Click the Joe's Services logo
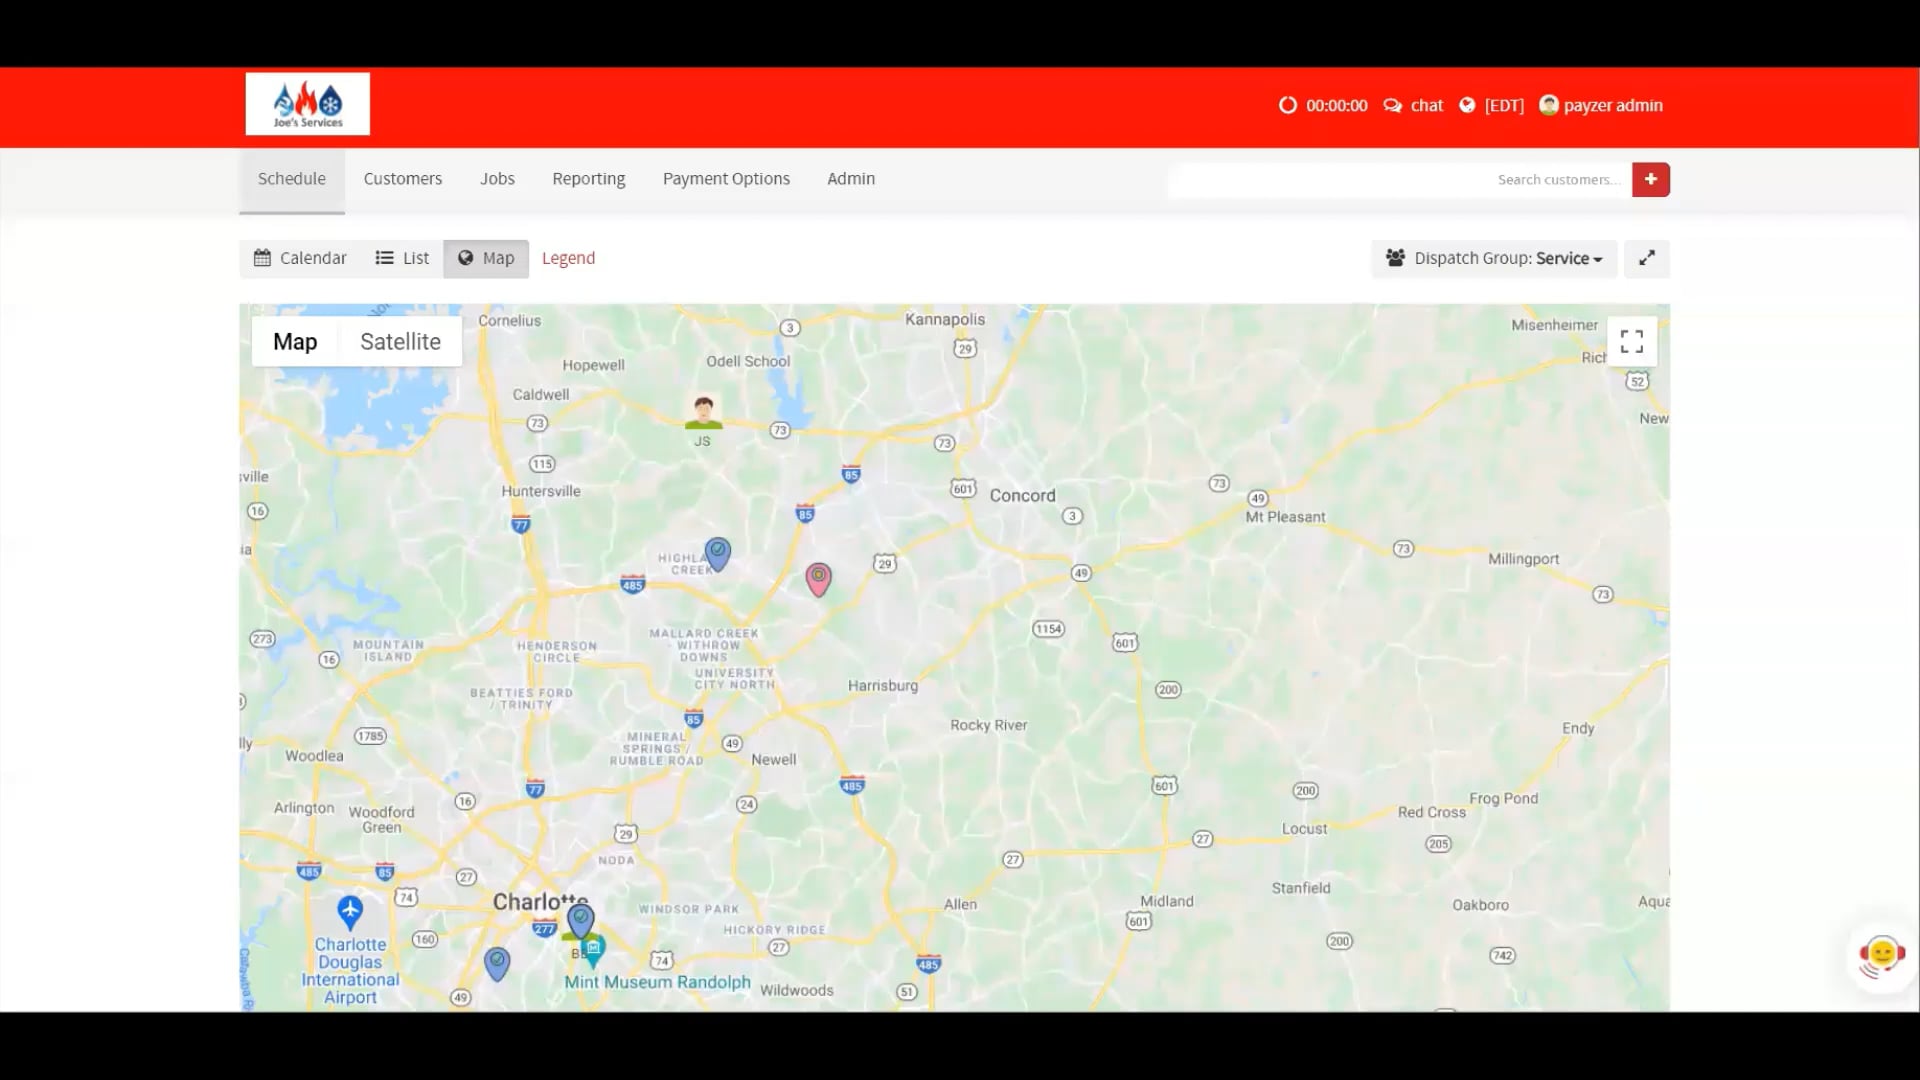 pyautogui.click(x=307, y=103)
